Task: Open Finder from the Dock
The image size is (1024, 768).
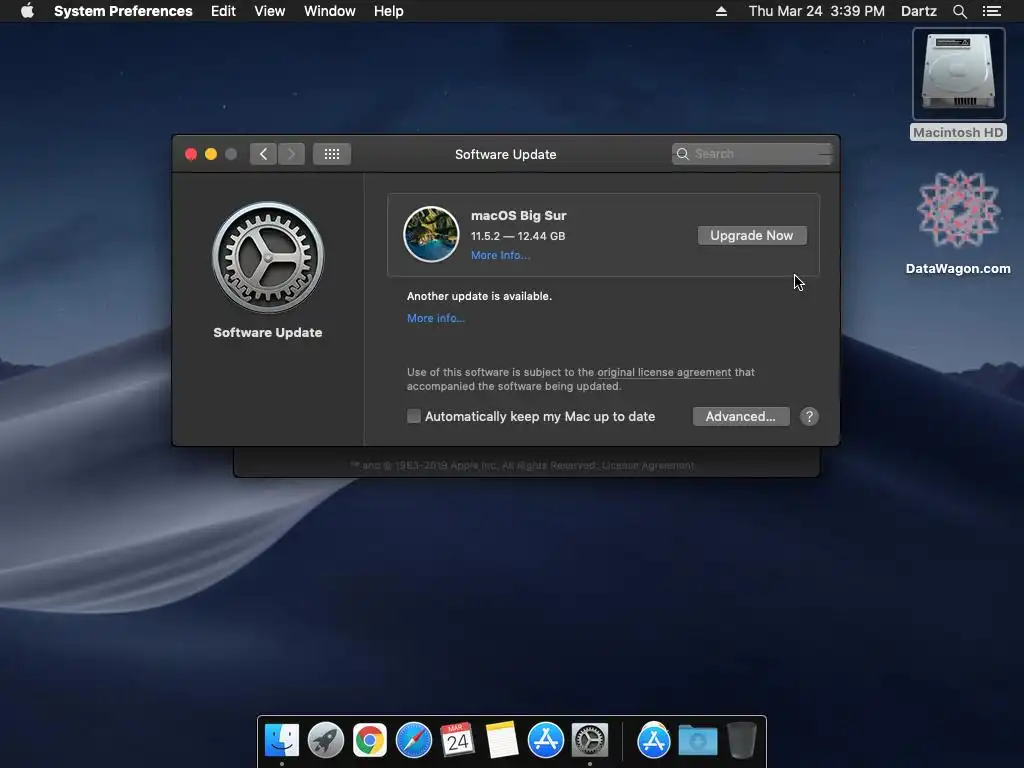Action: click(x=282, y=741)
